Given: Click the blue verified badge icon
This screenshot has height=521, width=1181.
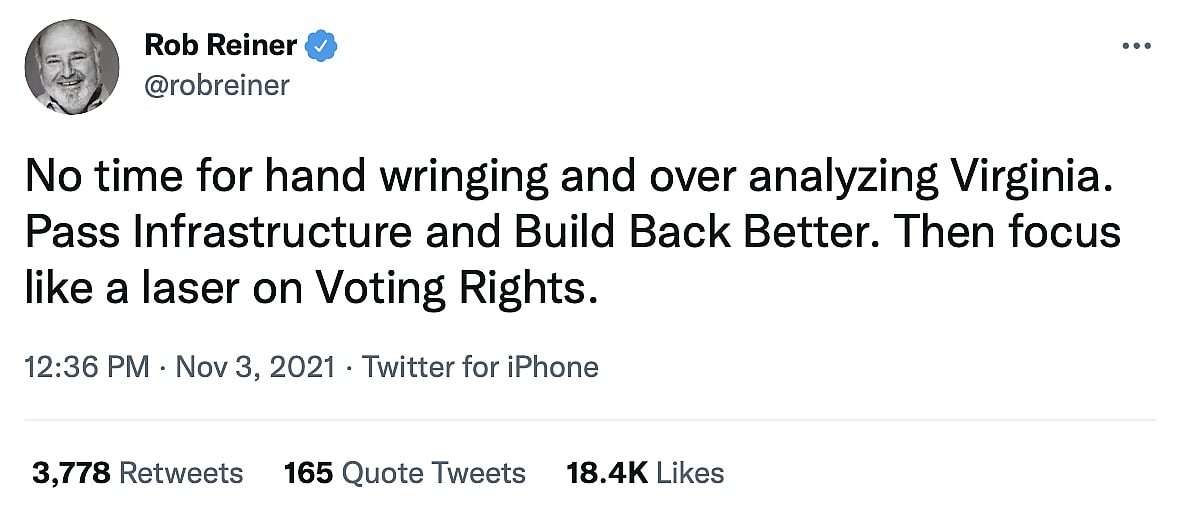Looking at the screenshot, I should tap(322, 46).
